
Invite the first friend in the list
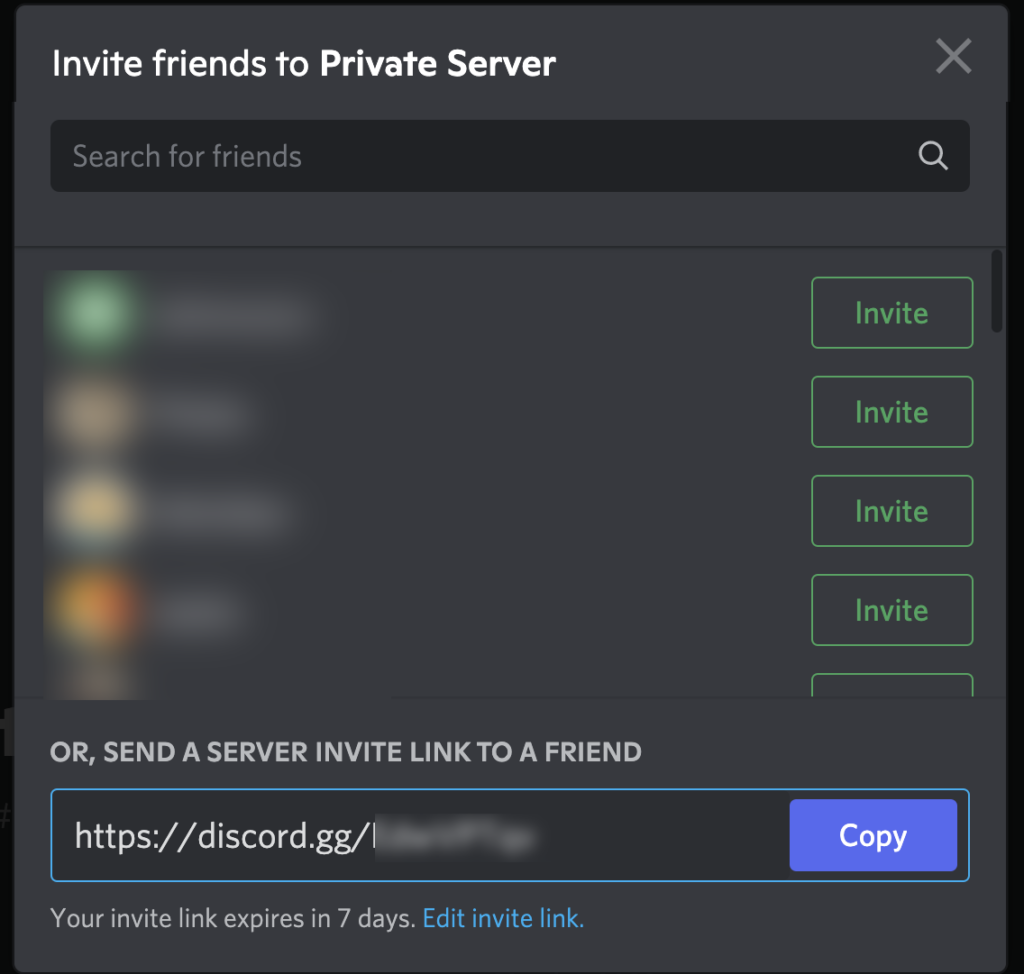[x=891, y=312]
